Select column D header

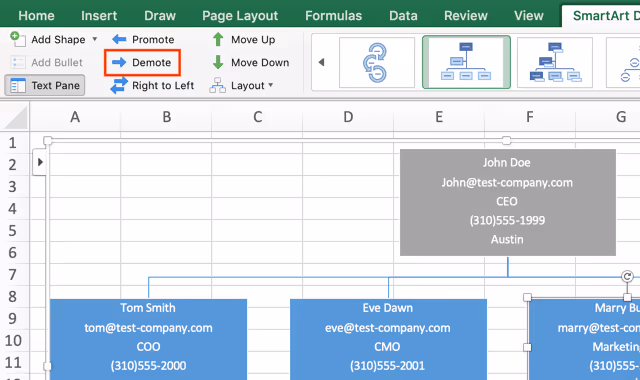(x=348, y=117)
